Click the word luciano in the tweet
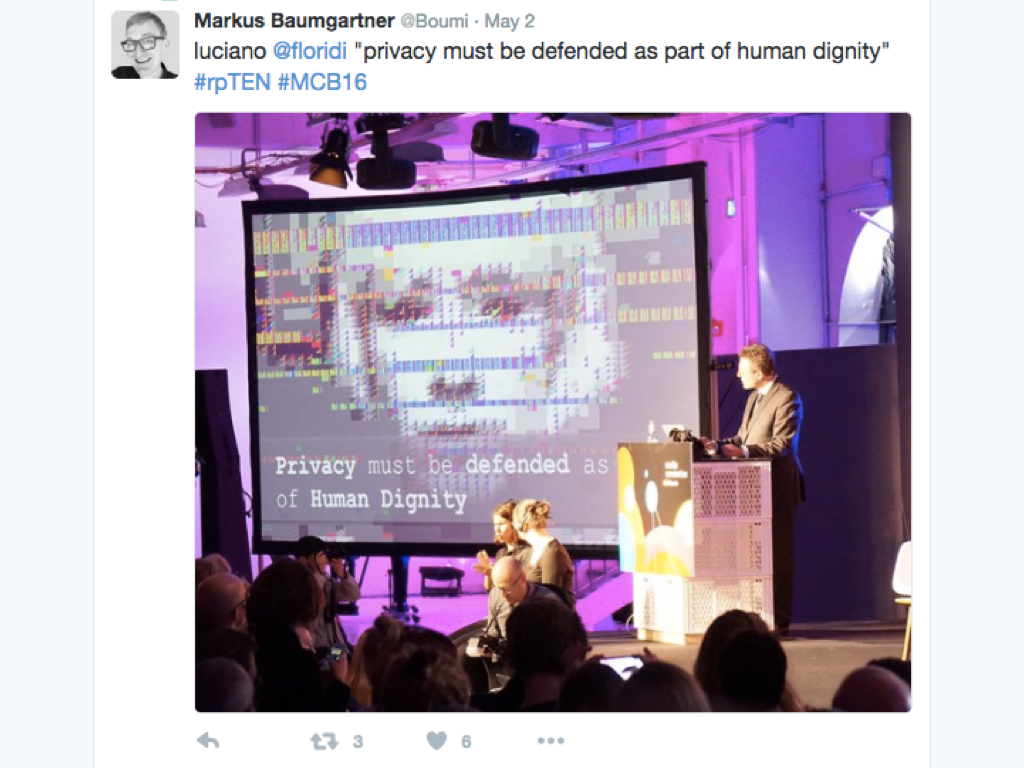1024x768 pixels. 230,51
